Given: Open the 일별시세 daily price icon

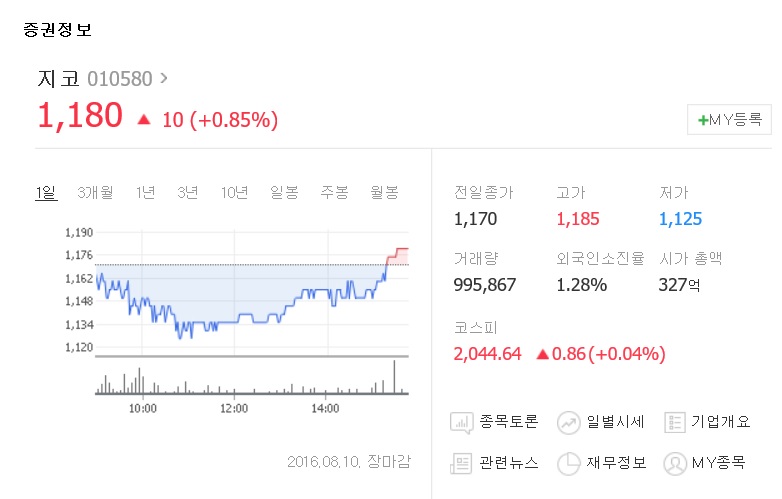Looking at the screenshot, I should 569,422.
